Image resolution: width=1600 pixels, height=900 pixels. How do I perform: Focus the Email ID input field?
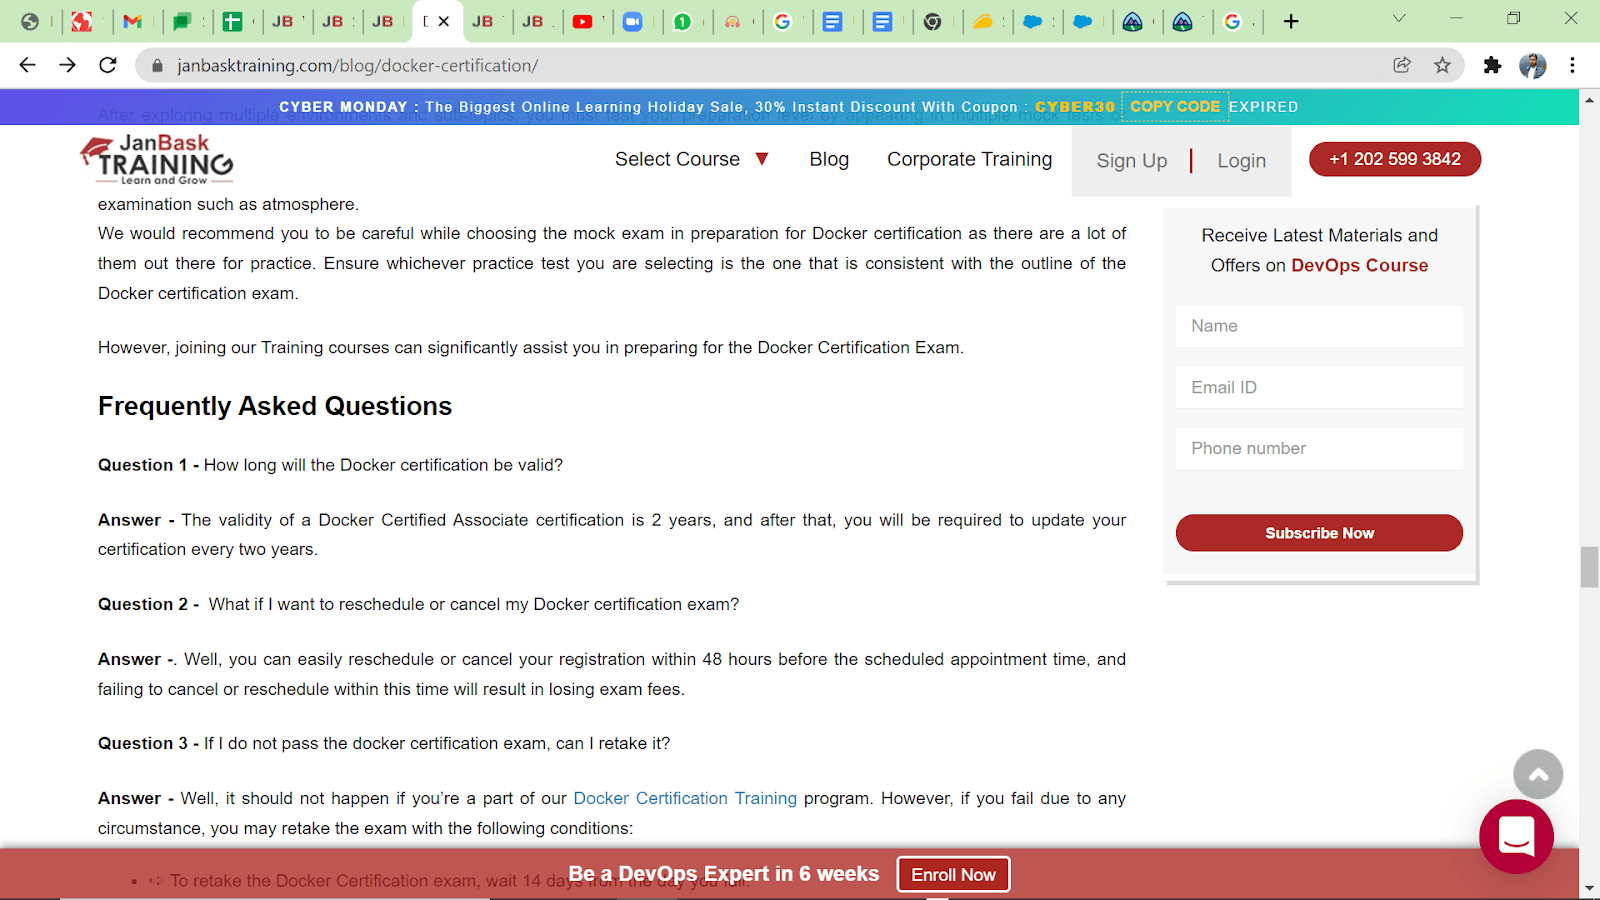pos(1319,387)
